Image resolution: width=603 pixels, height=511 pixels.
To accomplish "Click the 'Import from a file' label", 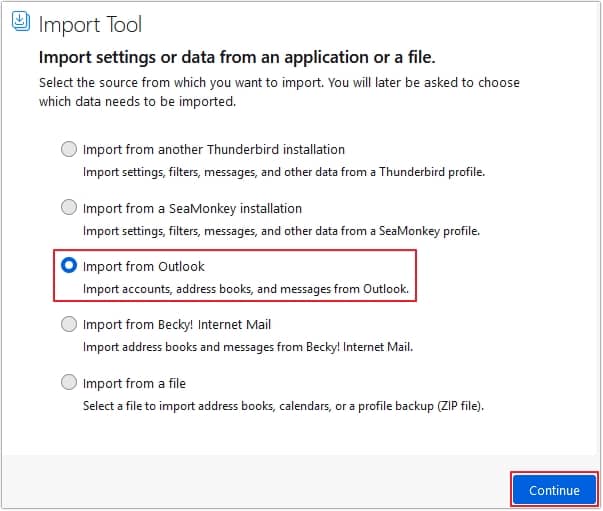I will (134, 383).
